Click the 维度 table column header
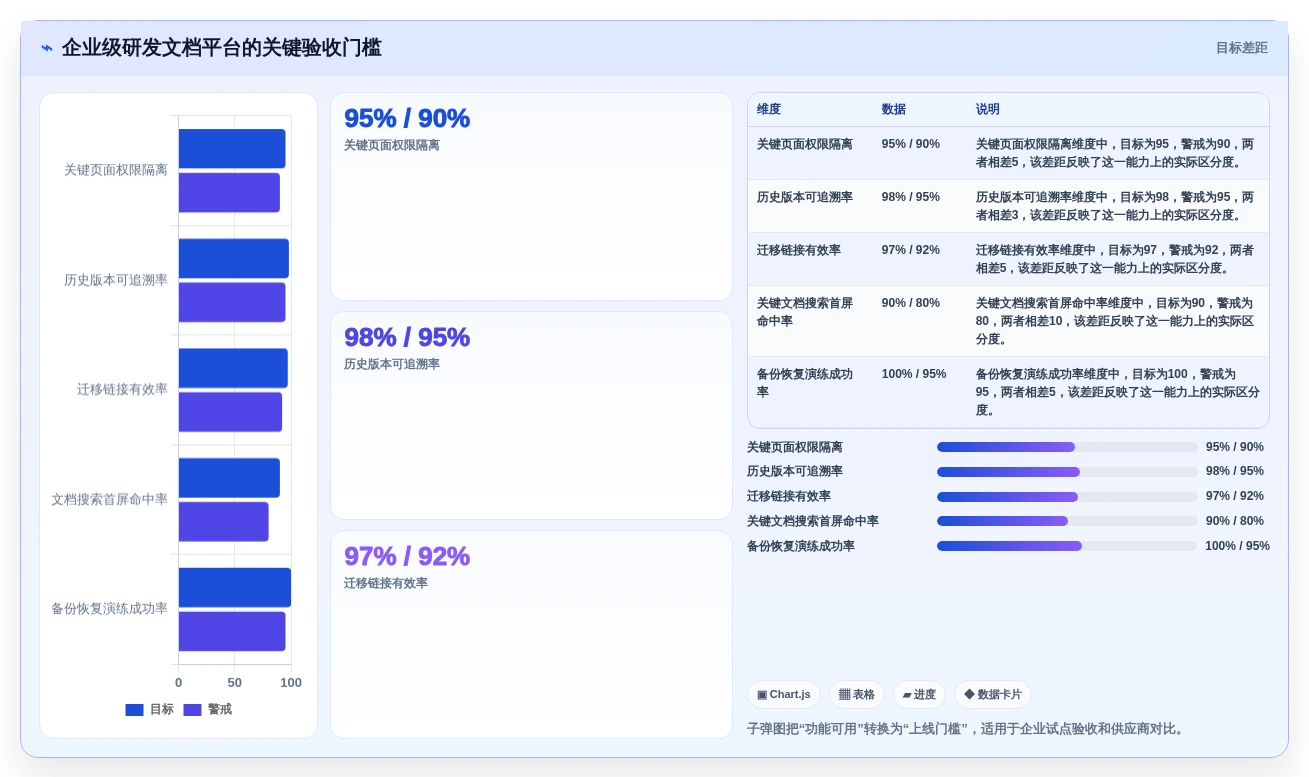 coord(769,109)
